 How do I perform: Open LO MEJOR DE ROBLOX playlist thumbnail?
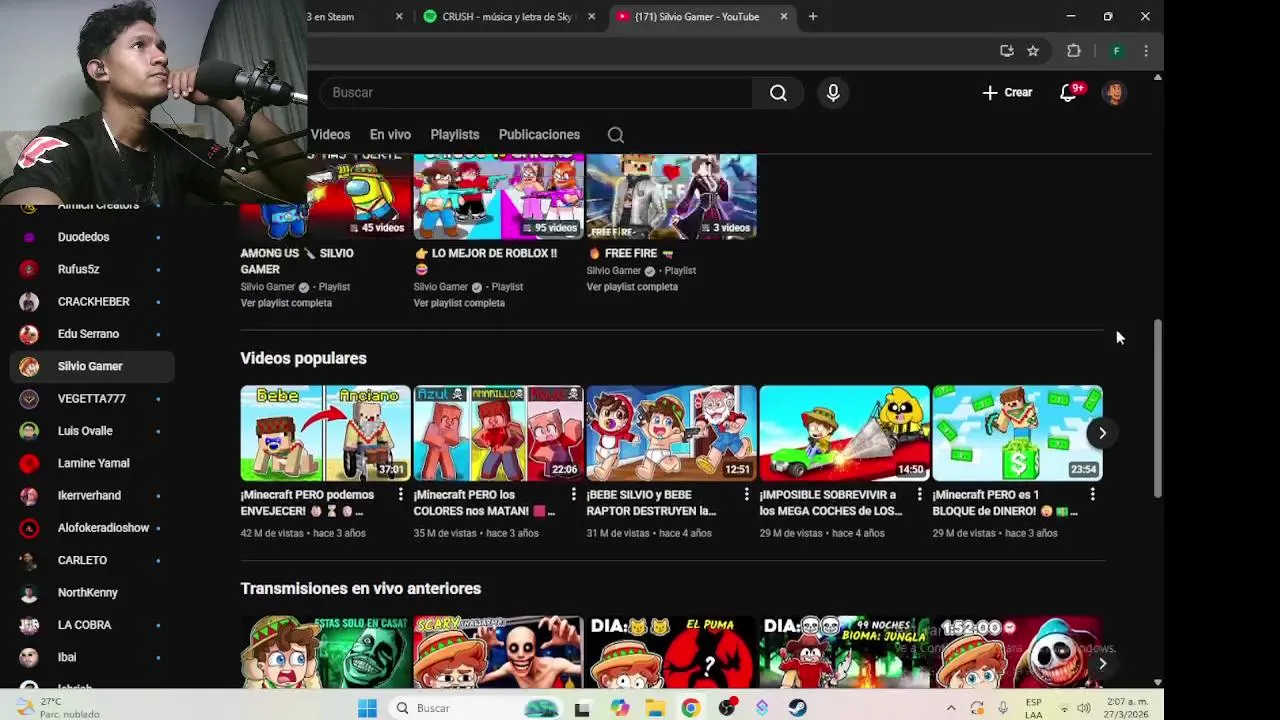[498, 196]
